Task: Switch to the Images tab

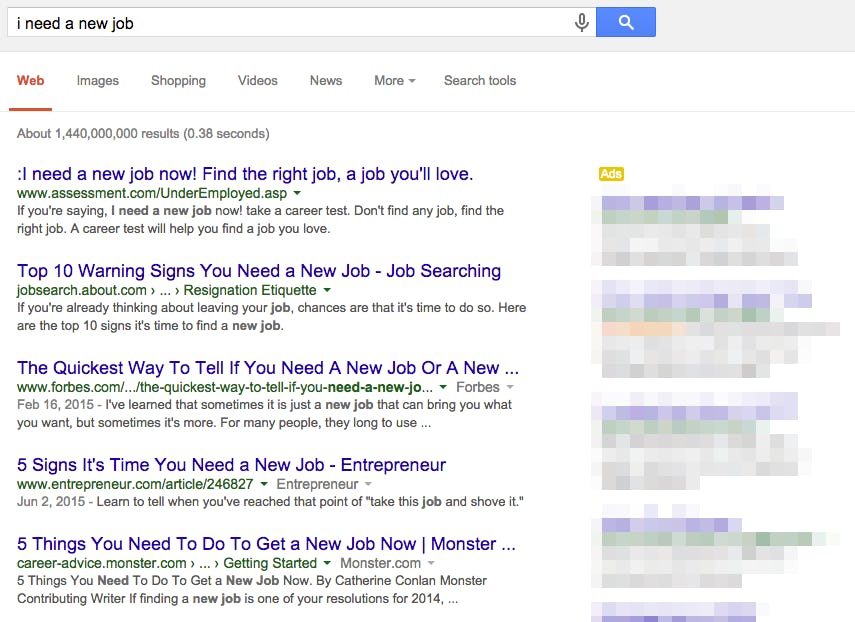Action: point(98,81)
